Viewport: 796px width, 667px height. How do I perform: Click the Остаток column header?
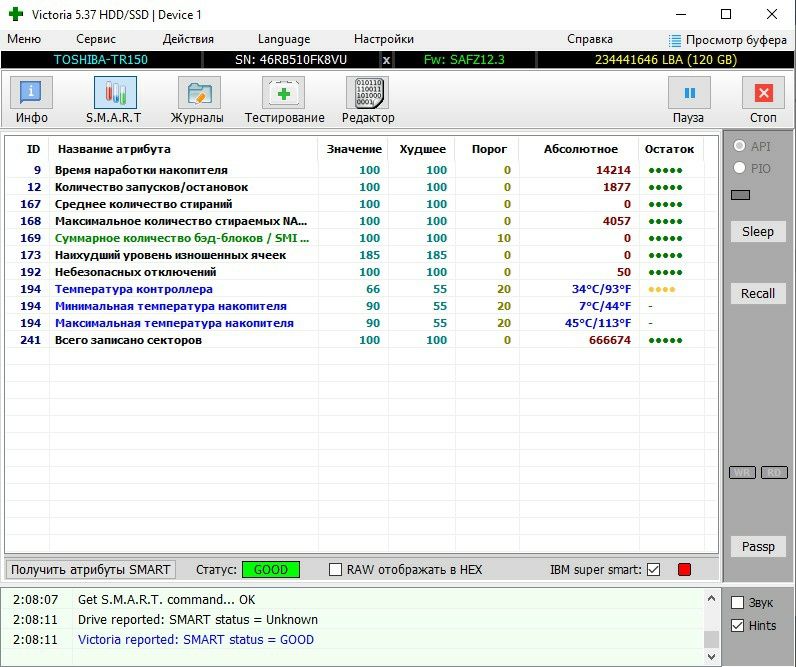coord(669,149)
